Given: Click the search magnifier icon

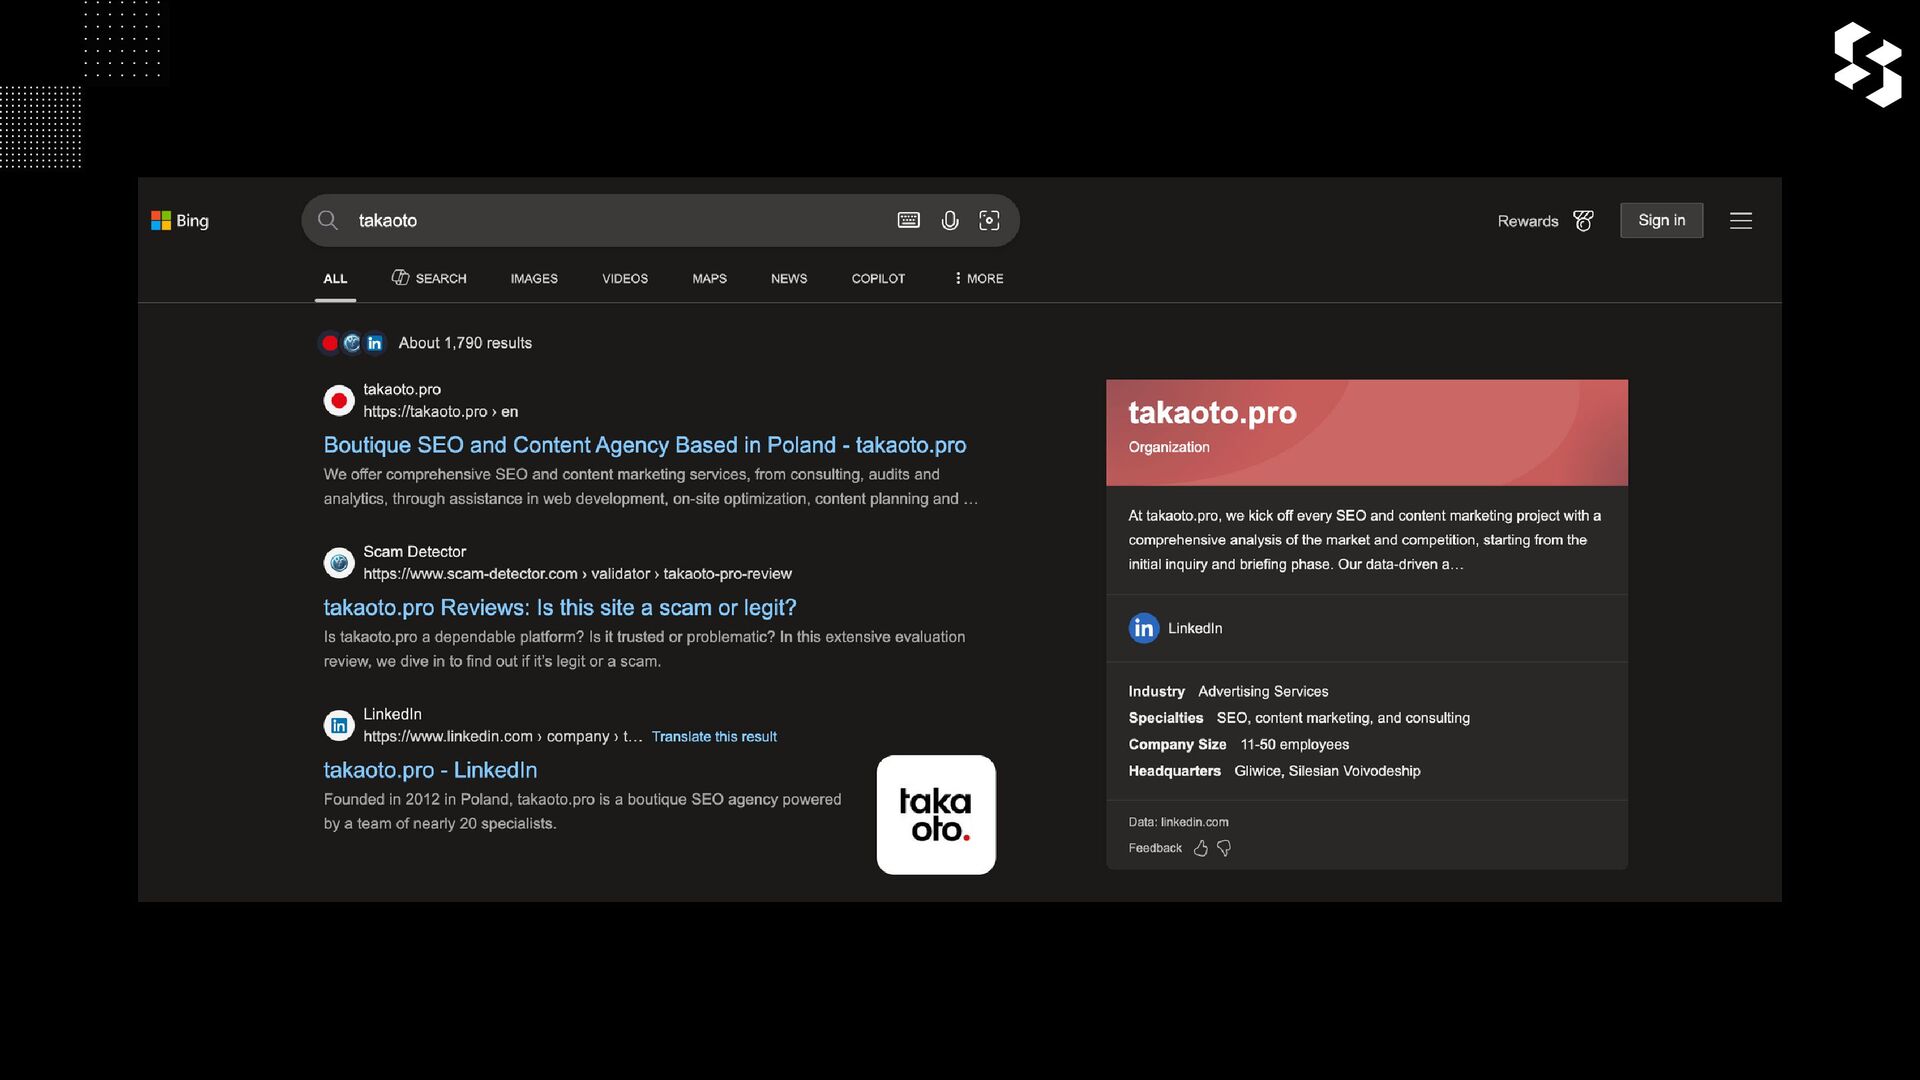Looking at the screenshot, I should click(328, 220).
